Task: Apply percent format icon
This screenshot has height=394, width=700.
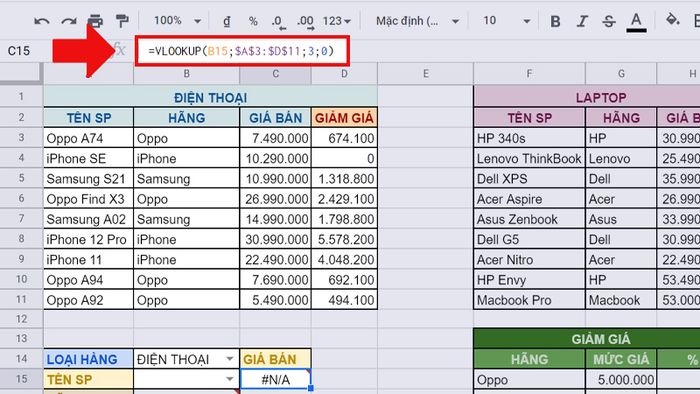Action: coord(253,21)
